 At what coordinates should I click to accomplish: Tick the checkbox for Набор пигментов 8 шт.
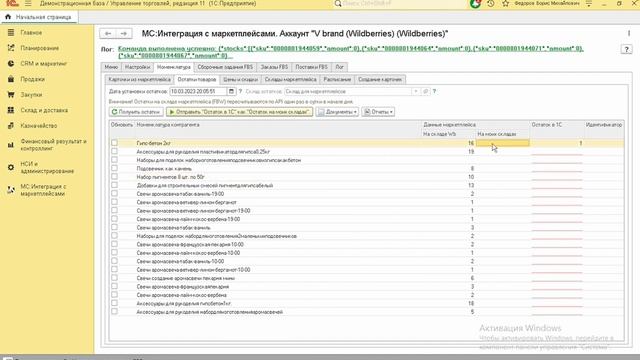coord(114,177)
